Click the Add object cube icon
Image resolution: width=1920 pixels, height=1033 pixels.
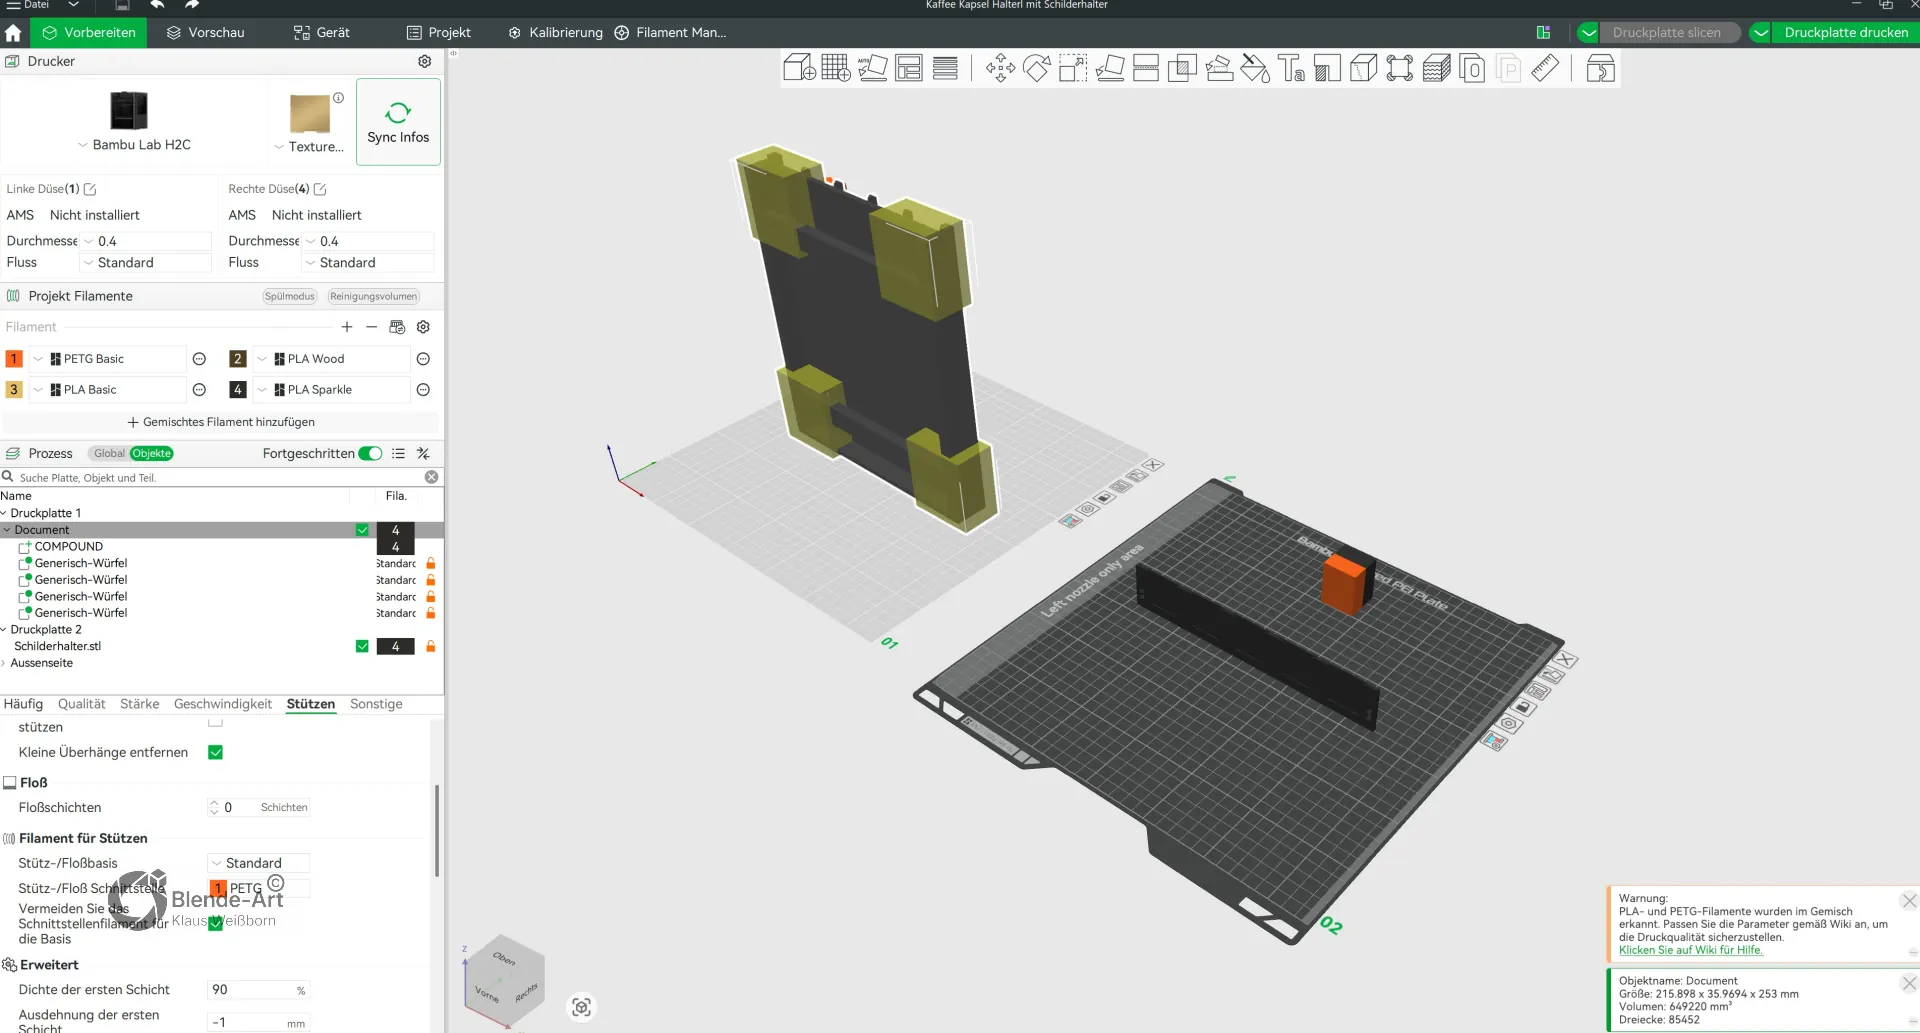coord(799,68)
